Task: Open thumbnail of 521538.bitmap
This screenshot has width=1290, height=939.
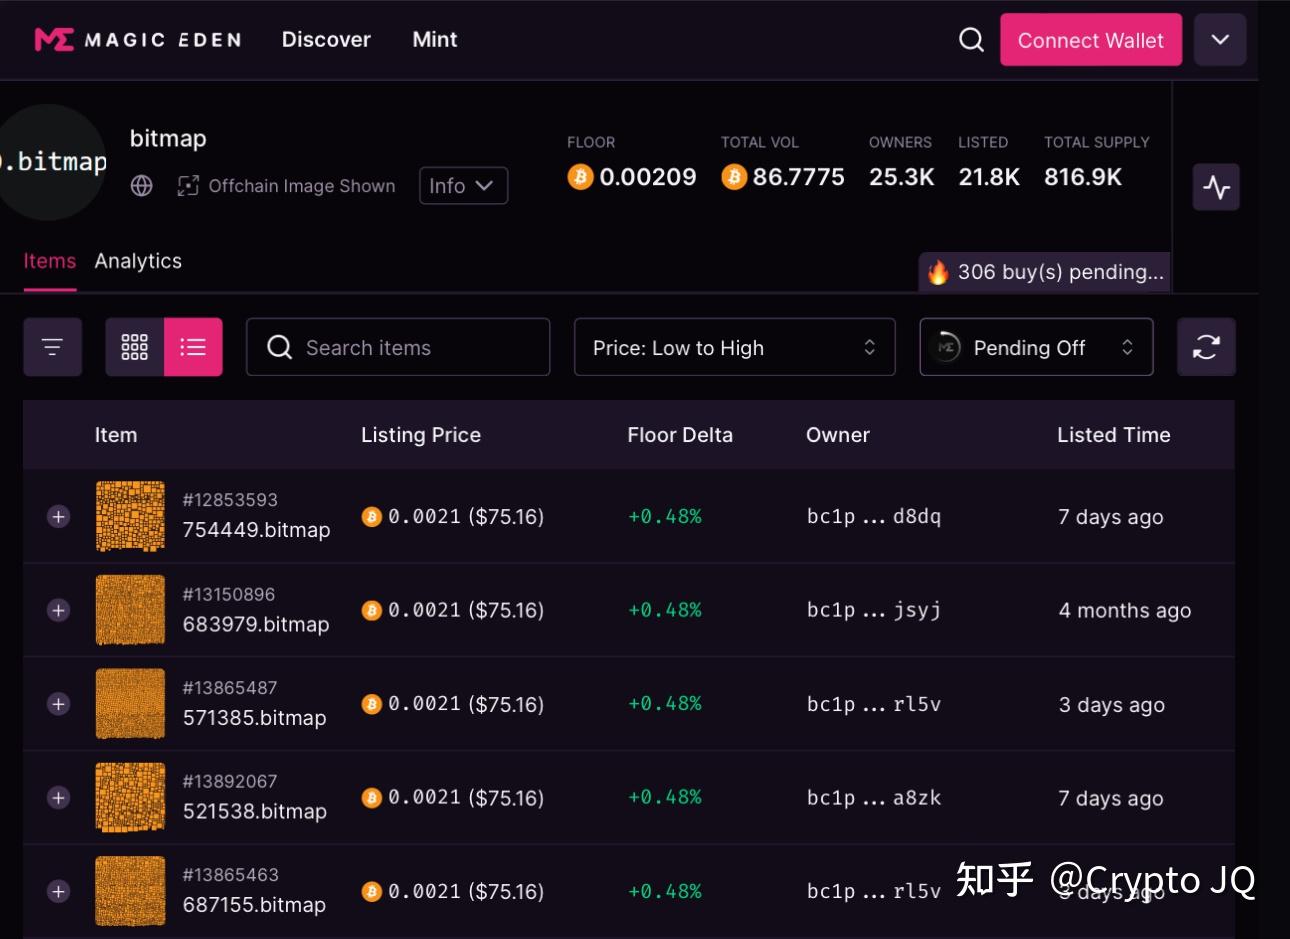Action: point(130,798)
